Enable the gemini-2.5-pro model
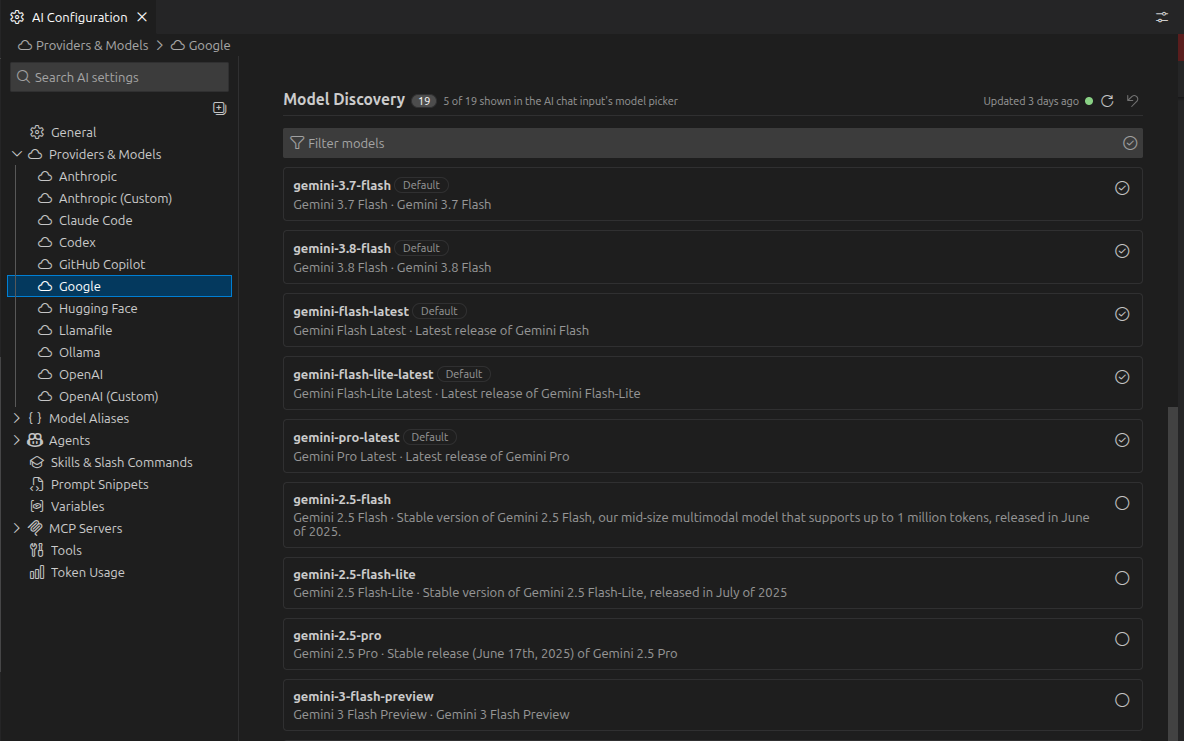Viewport: 1184px width, 741px height. pyautogui.click(x=1122, y=639)
